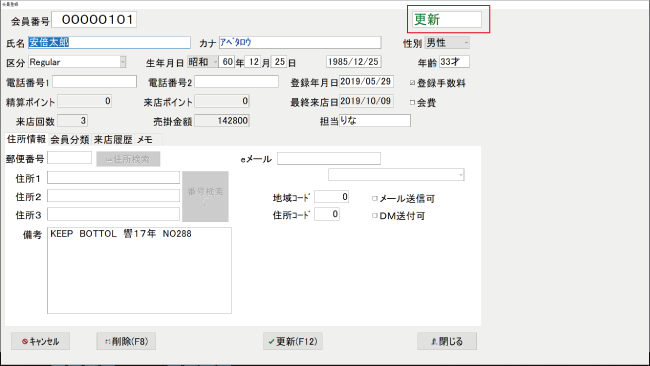Click the grayed address search 住所検索 button

point(128,159)
